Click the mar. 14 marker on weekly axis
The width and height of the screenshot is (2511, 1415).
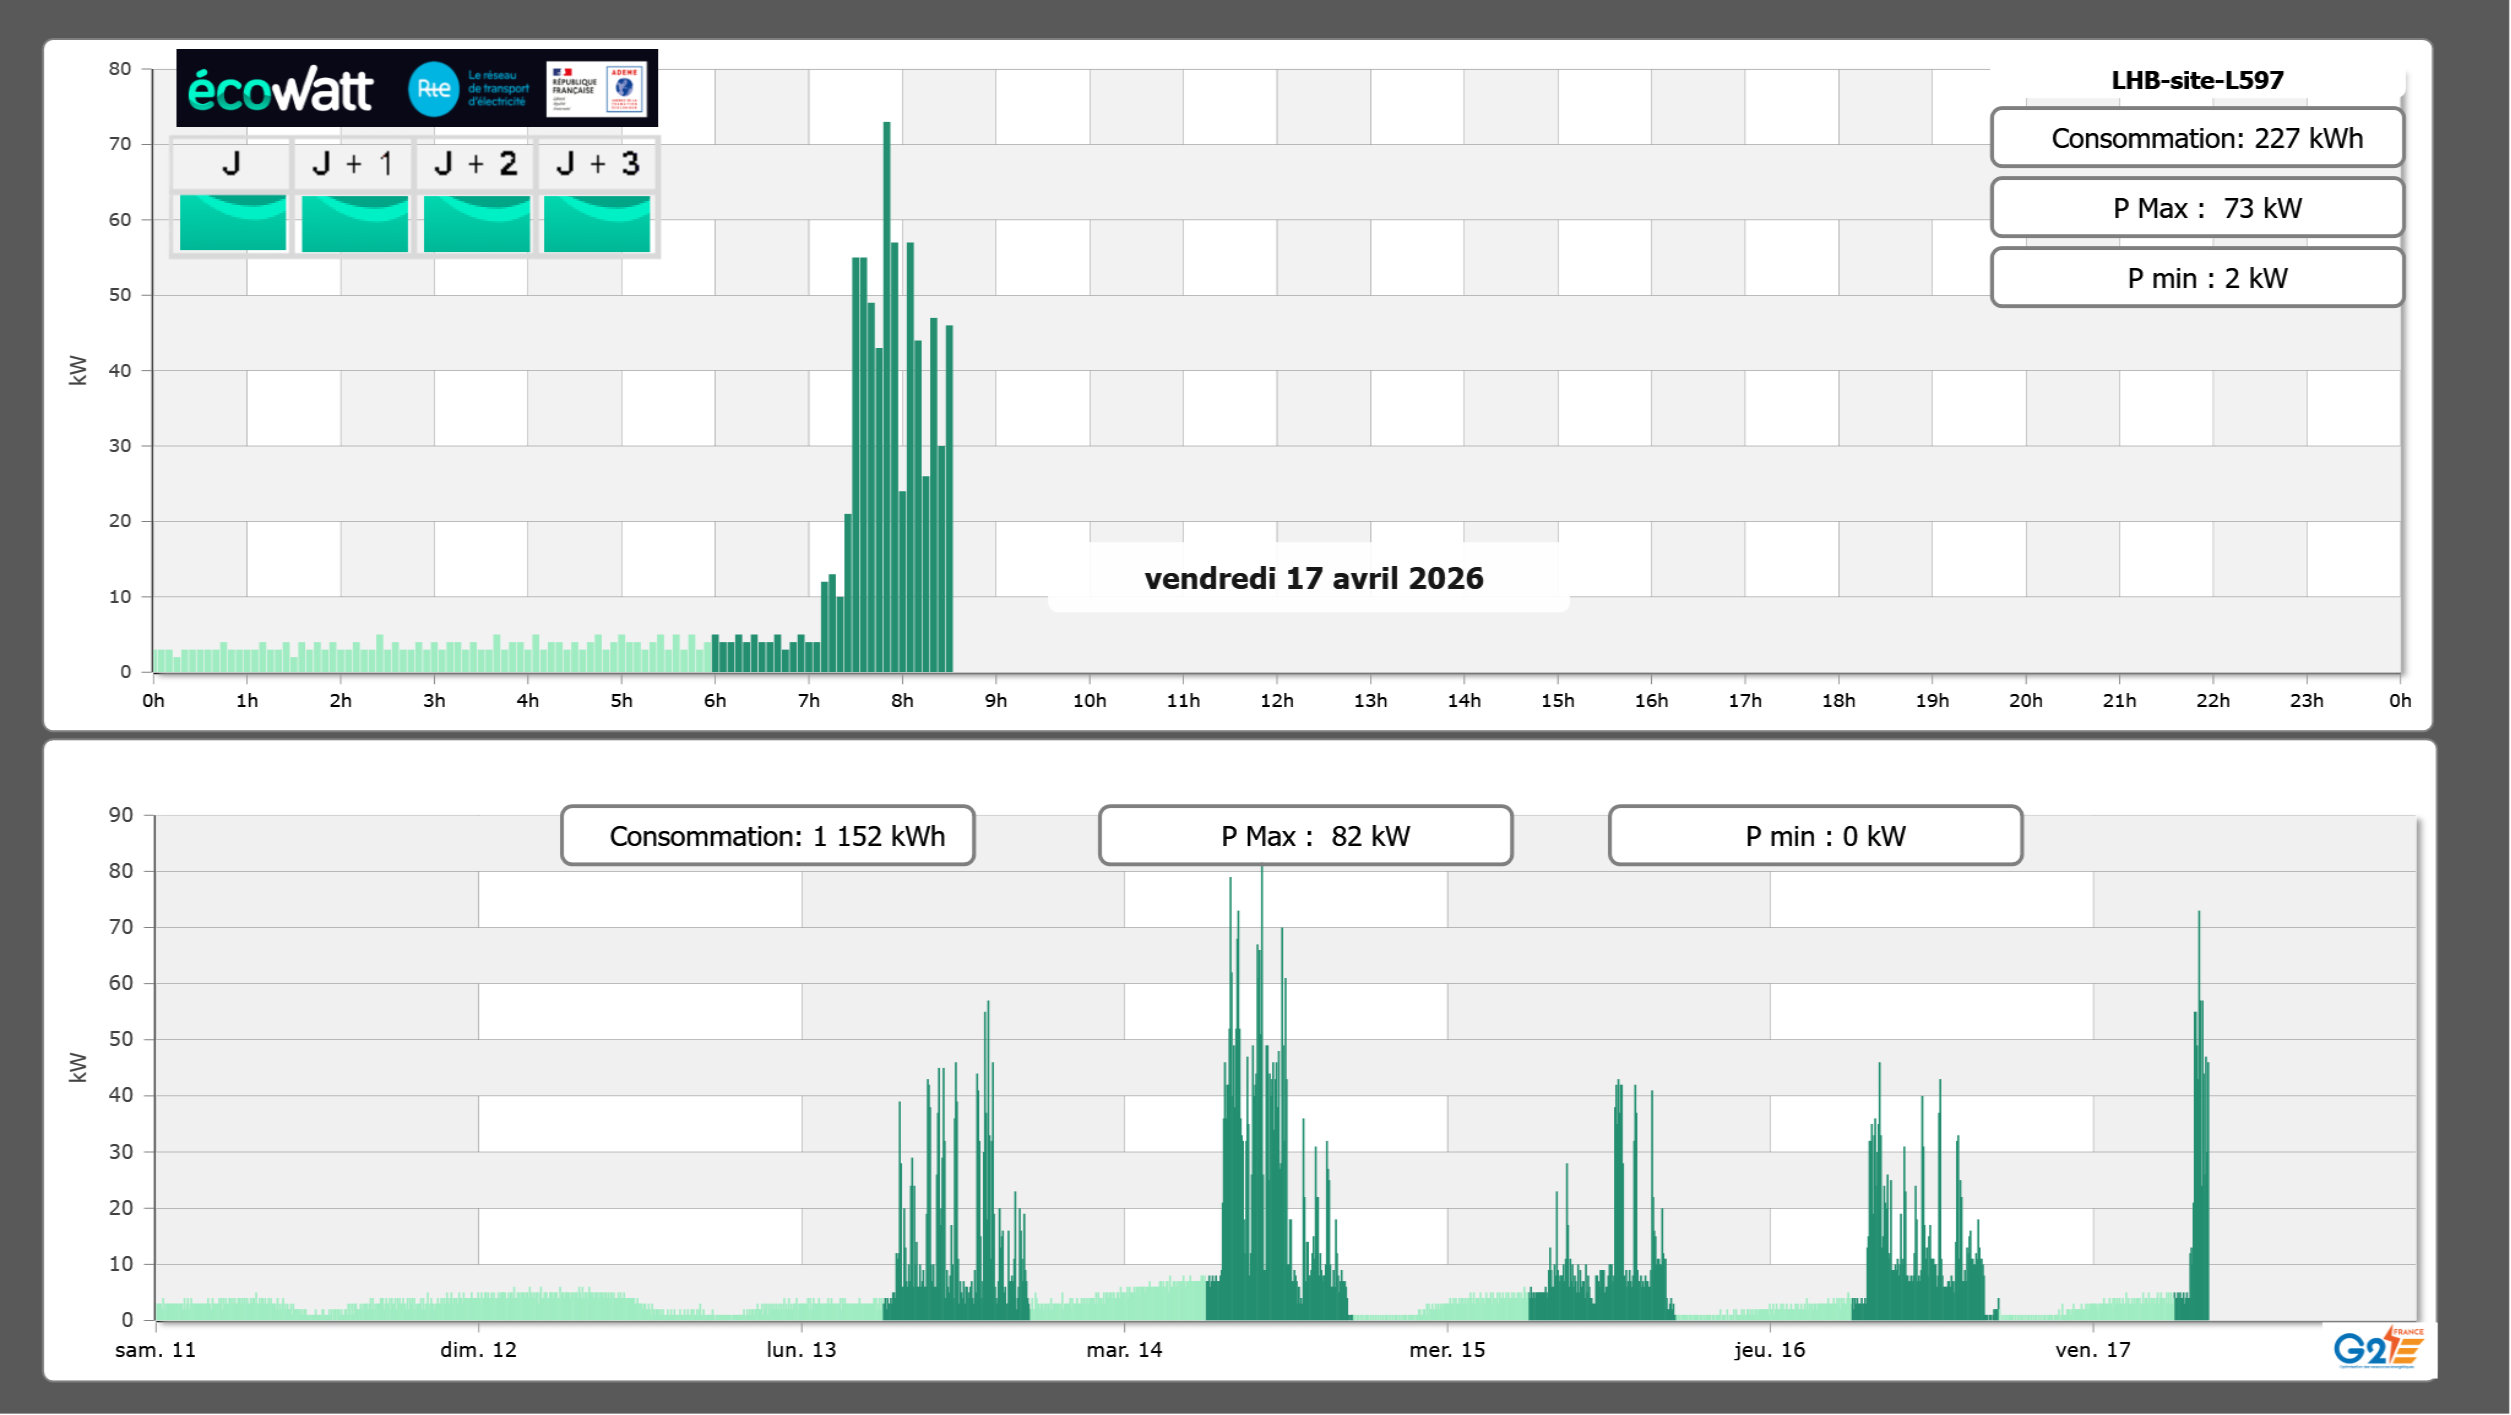tap(1124, 1349)
